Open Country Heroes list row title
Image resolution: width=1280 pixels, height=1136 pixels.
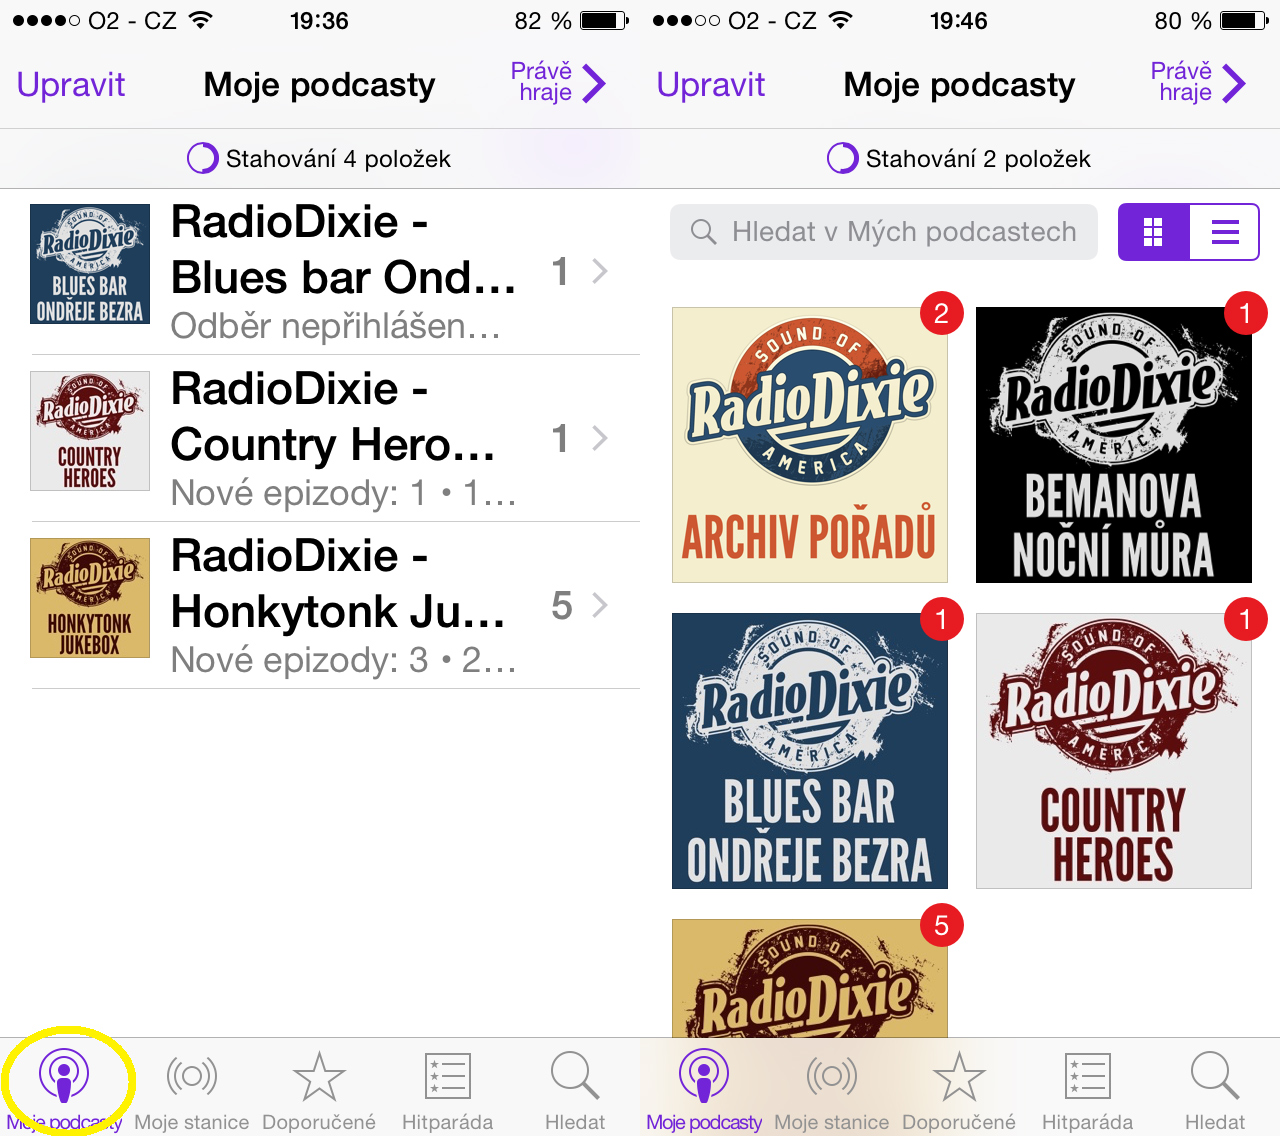[x=334, y=416]
